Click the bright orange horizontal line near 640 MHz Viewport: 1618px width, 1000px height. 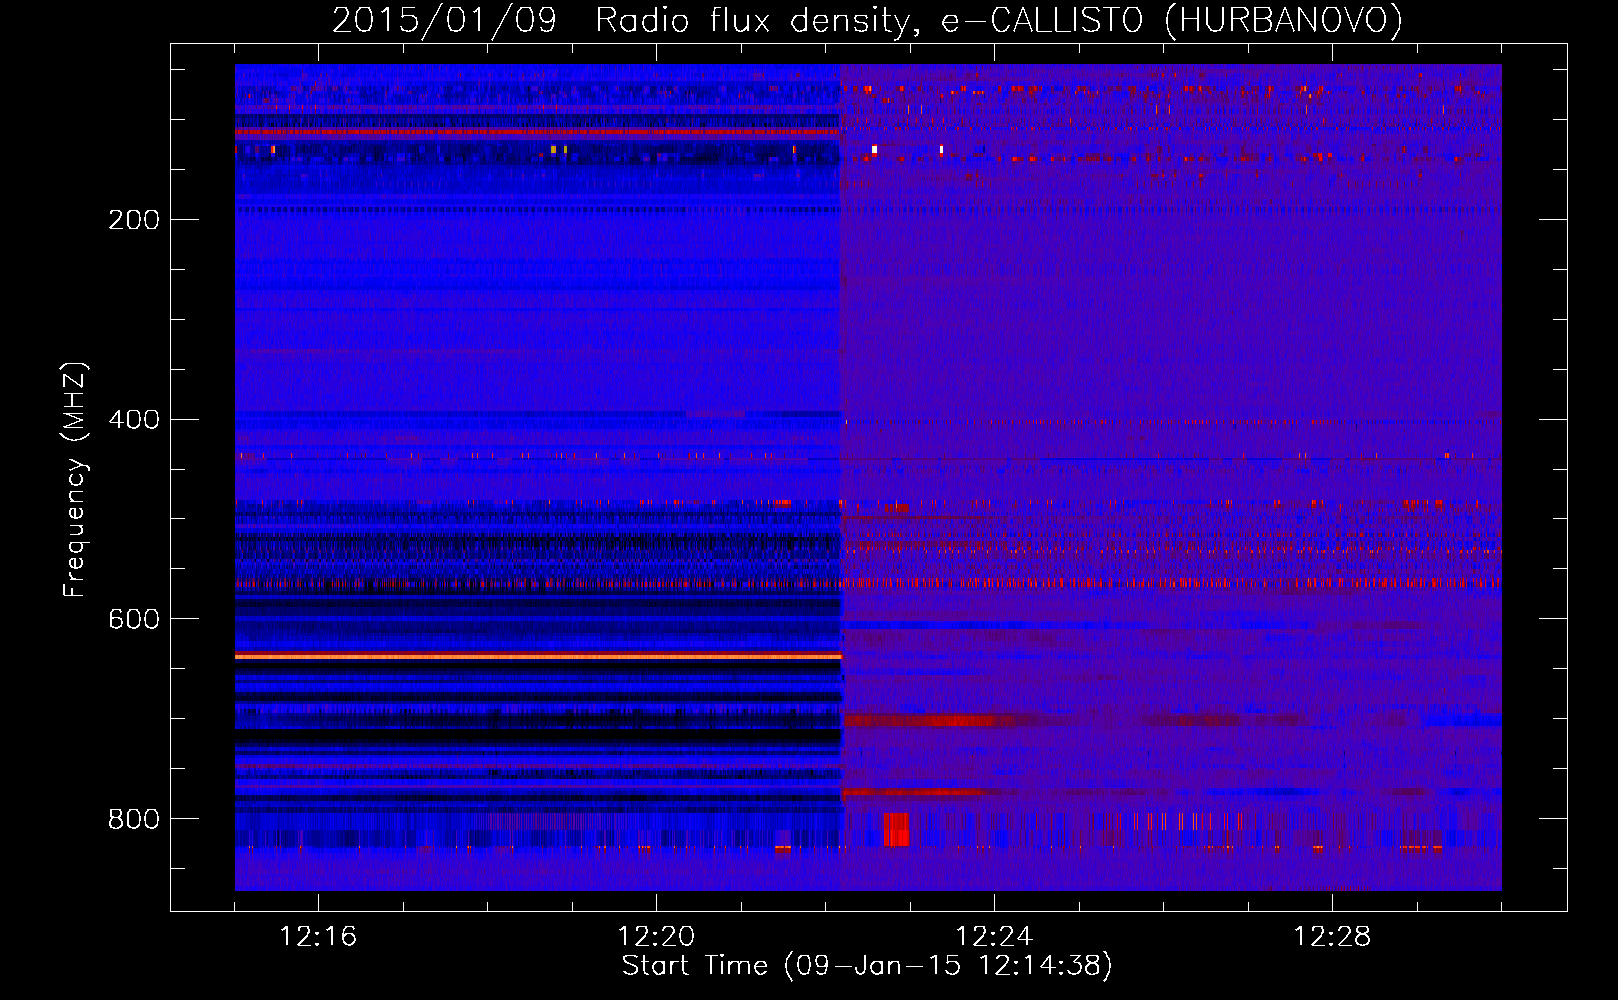[538, 657]
